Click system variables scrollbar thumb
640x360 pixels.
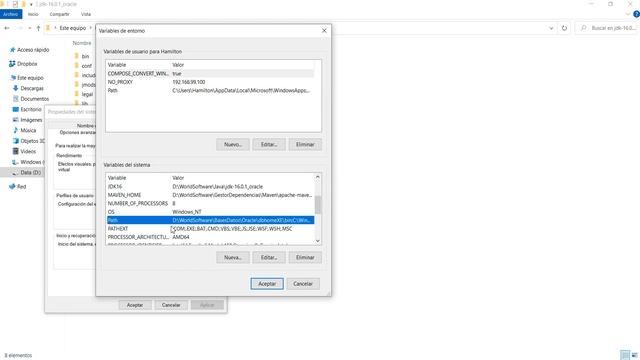click(x=318, y=204)
